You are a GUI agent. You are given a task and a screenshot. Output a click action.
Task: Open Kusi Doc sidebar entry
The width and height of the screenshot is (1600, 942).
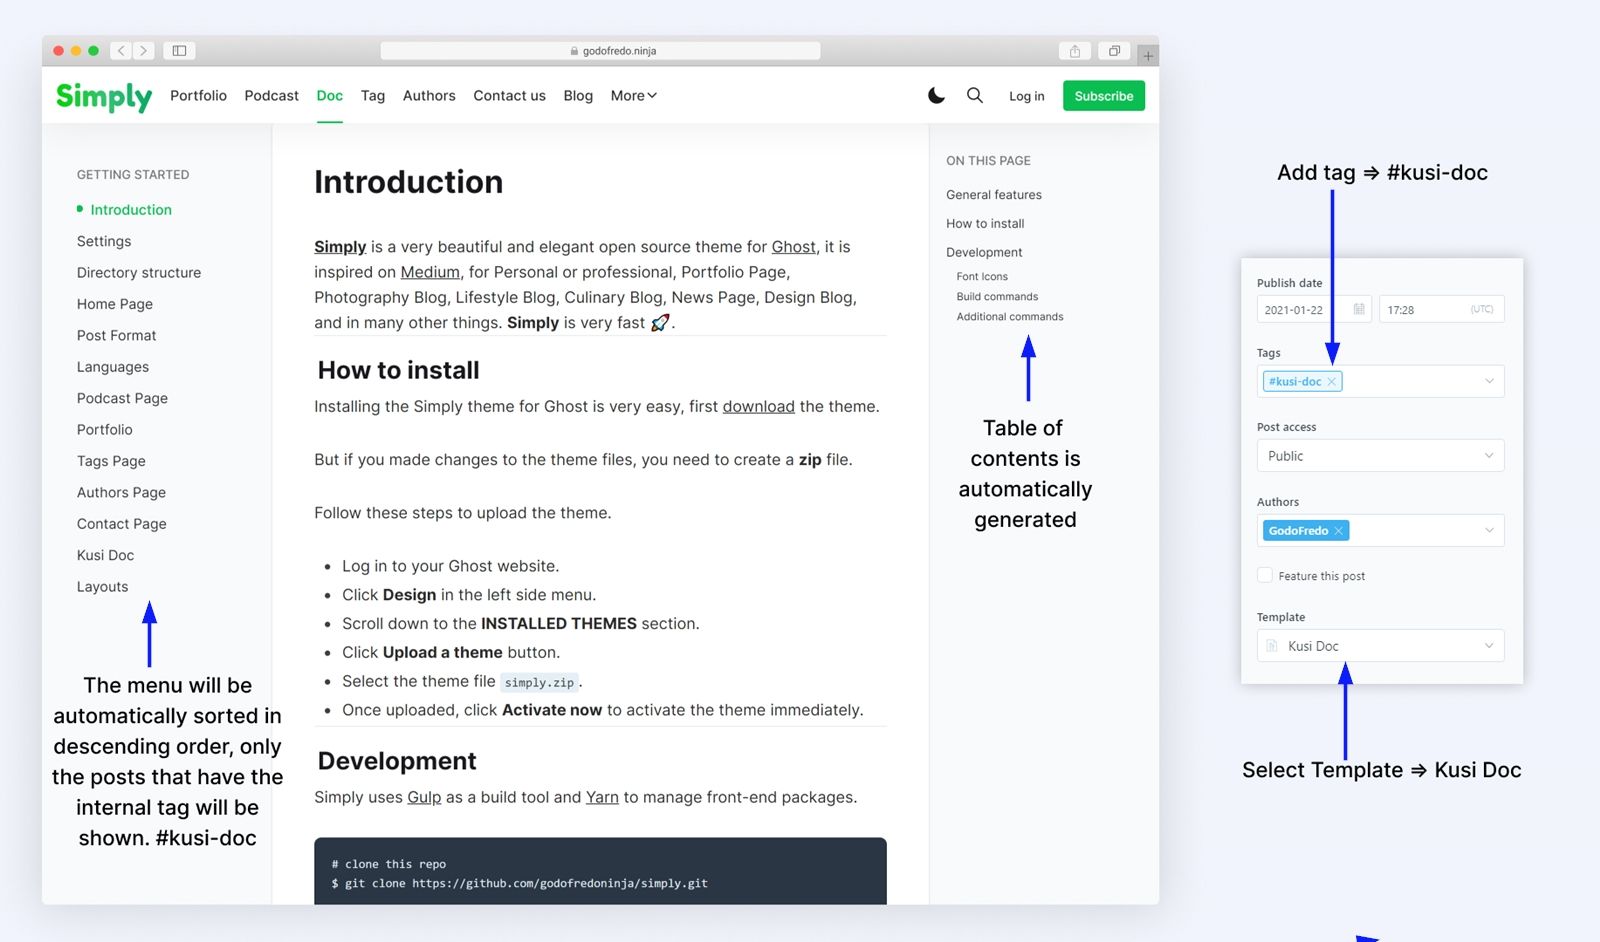coord(105,556)
